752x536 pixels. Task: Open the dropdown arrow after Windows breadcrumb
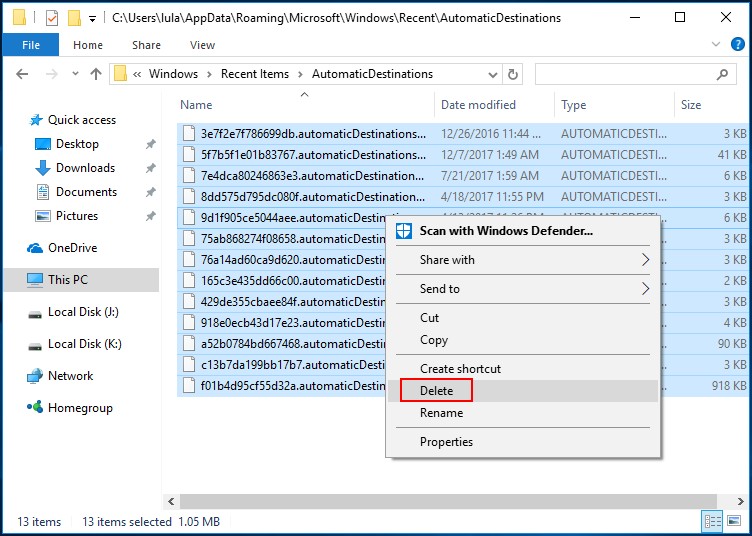(x=210, y=74)
